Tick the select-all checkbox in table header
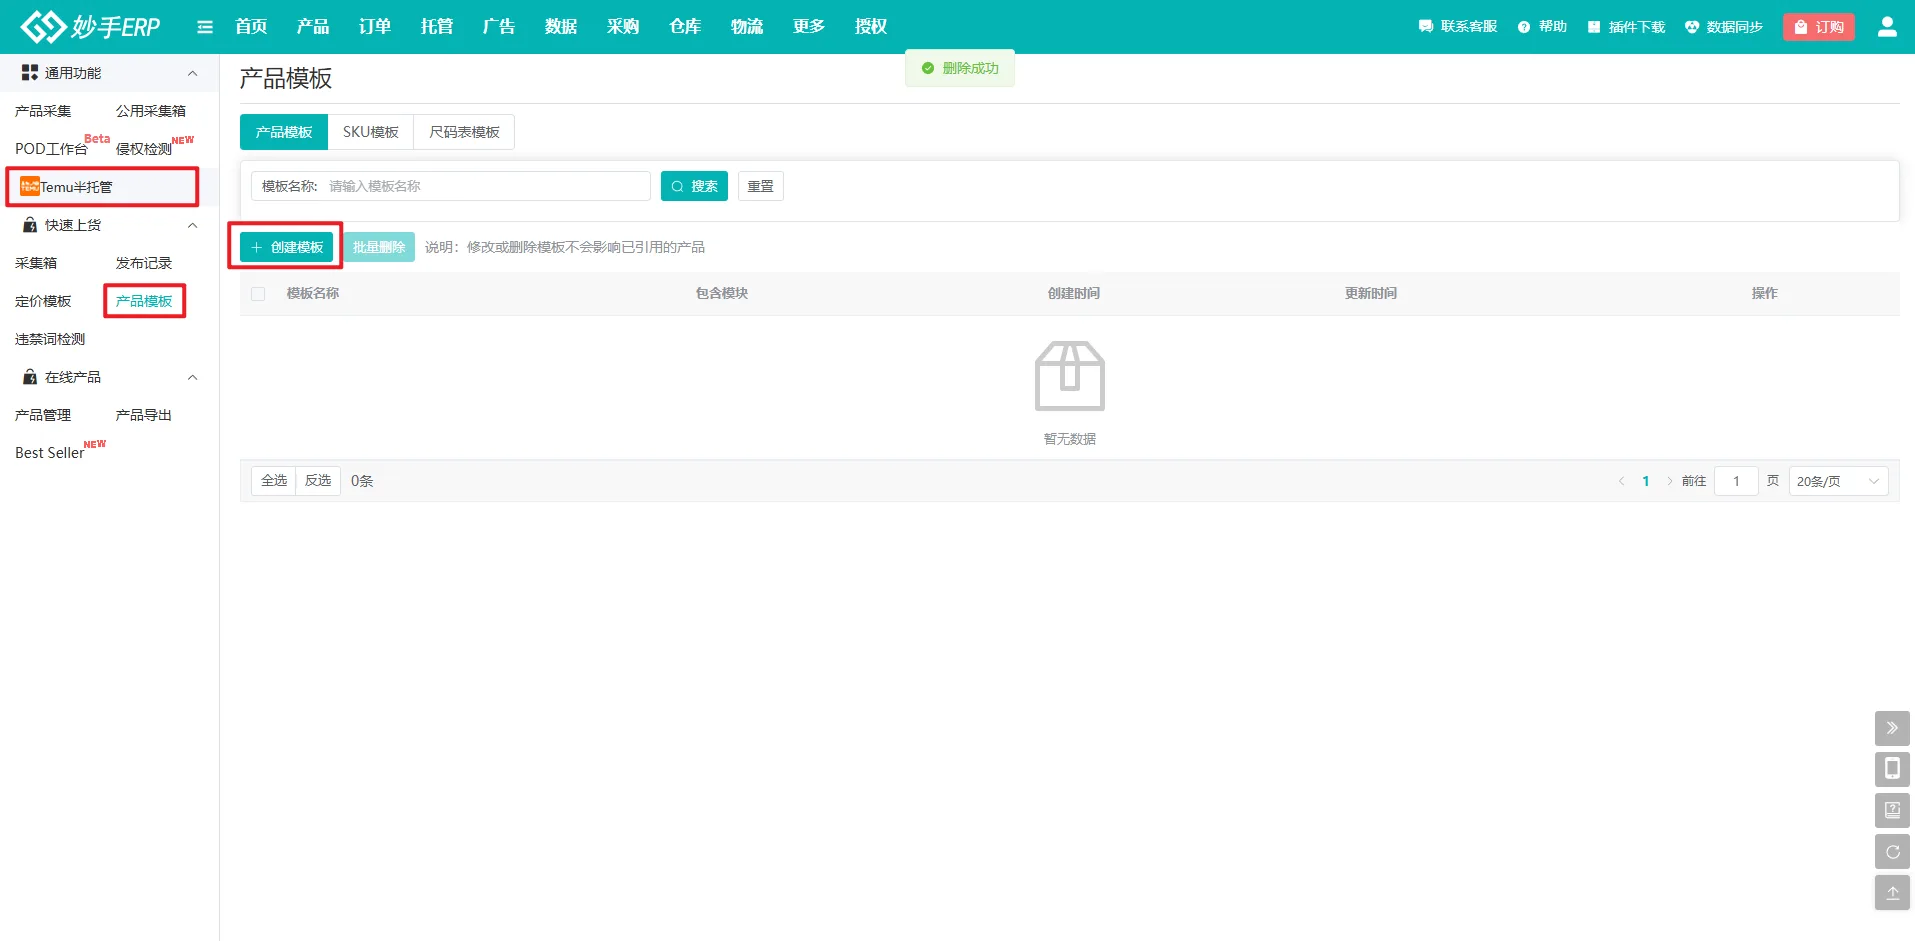Screen dimensions: 1915x941 pyautogui.click(x=258, y=294)
